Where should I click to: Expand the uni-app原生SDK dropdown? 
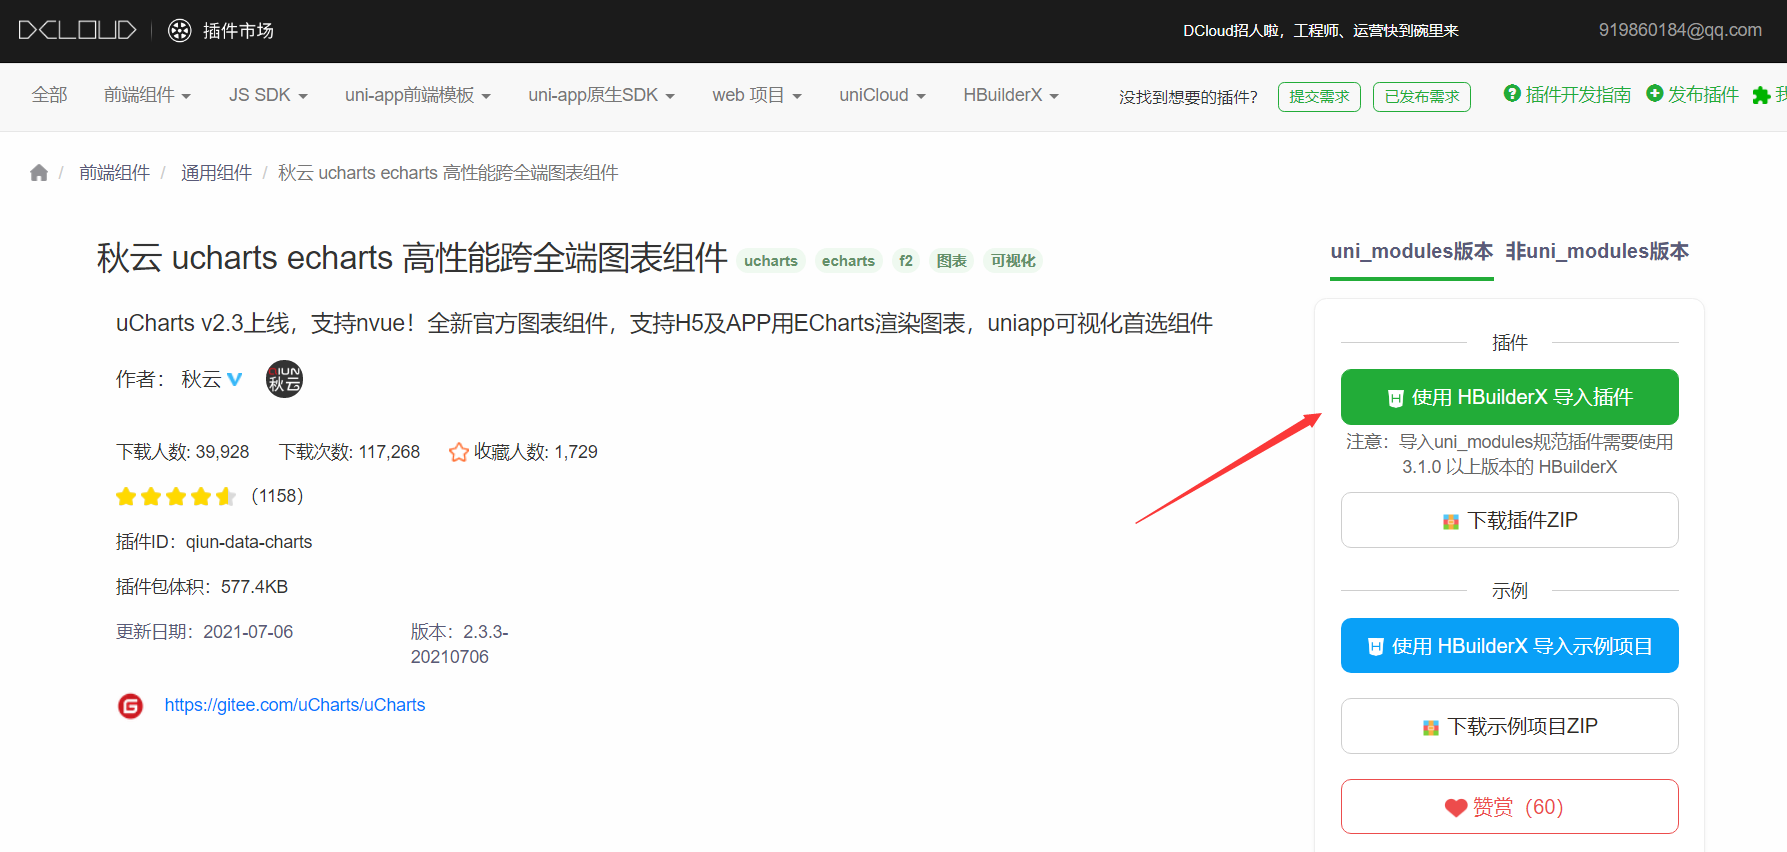[602, 95]
